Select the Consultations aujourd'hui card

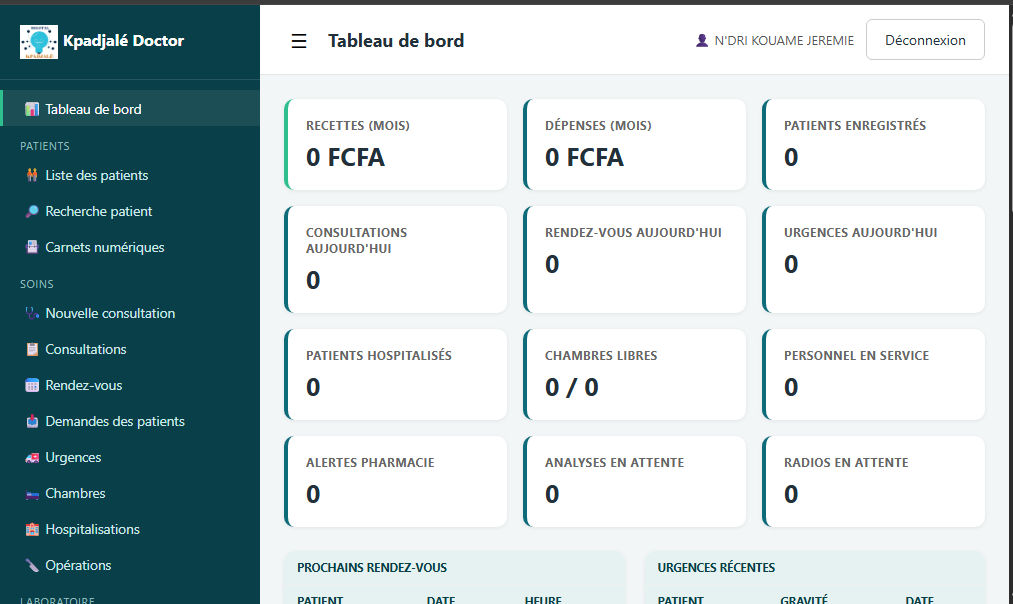[x=395, y=260]
